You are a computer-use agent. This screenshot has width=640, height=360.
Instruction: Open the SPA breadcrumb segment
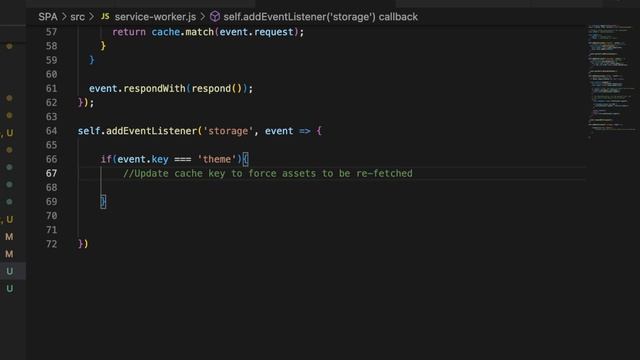[x=48, y=17]
